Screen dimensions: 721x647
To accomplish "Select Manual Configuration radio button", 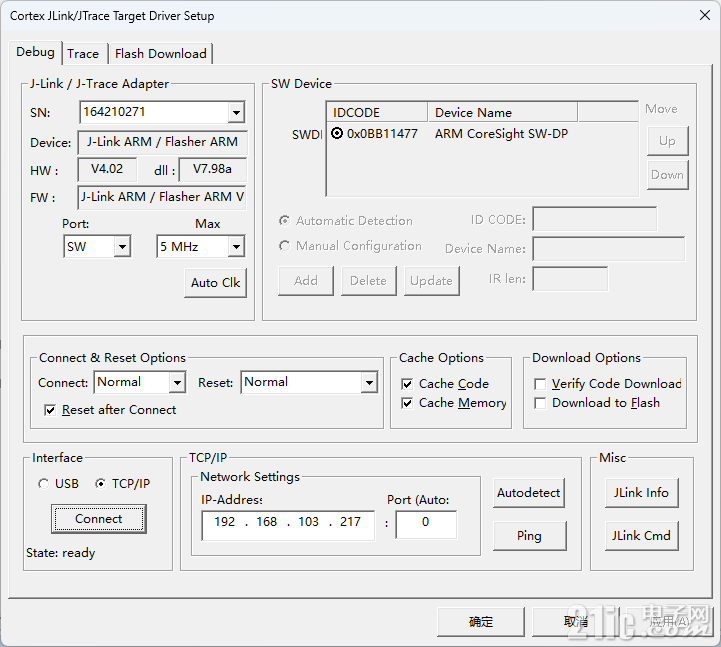I will pyautogui.click(x=285, y=246).
